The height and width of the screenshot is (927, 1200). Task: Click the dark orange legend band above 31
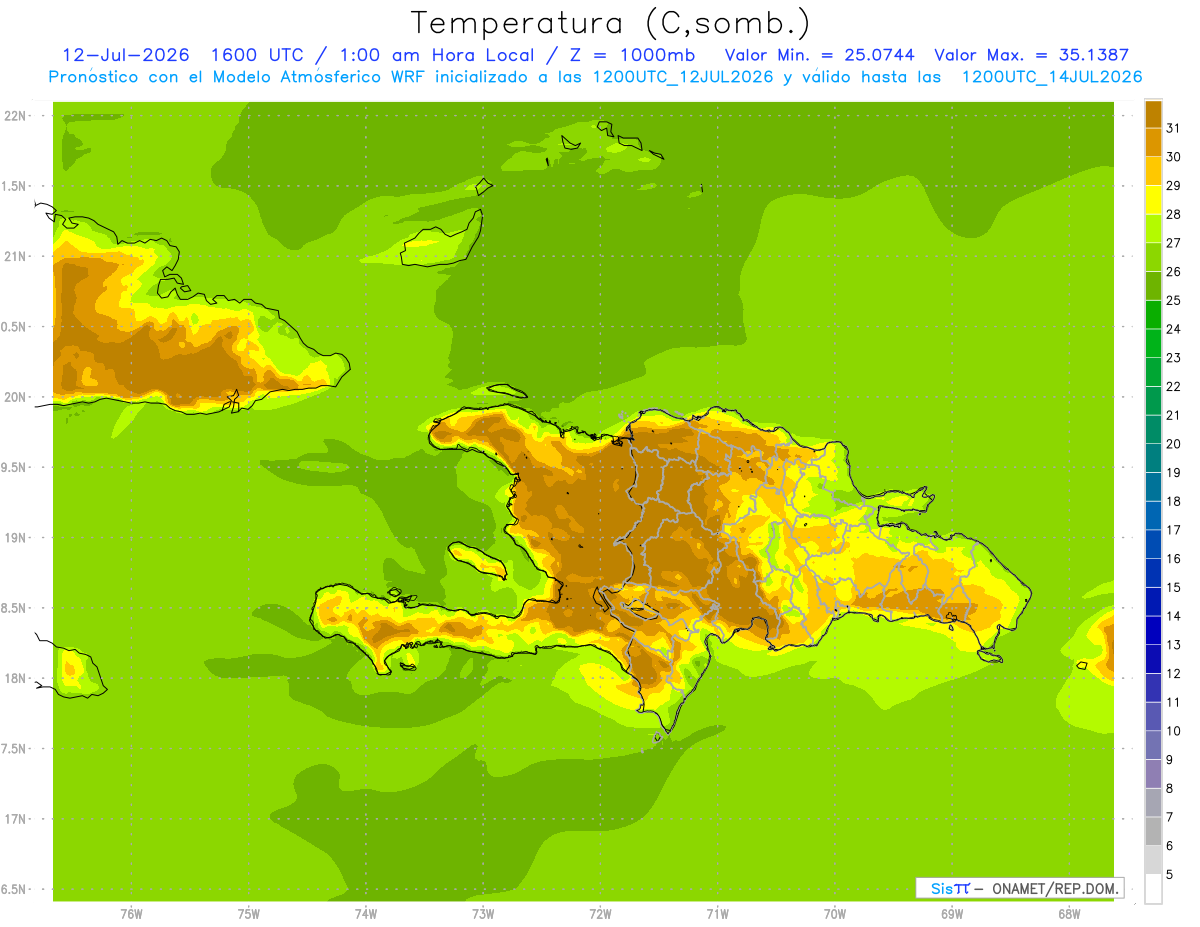click(1153, 114)
